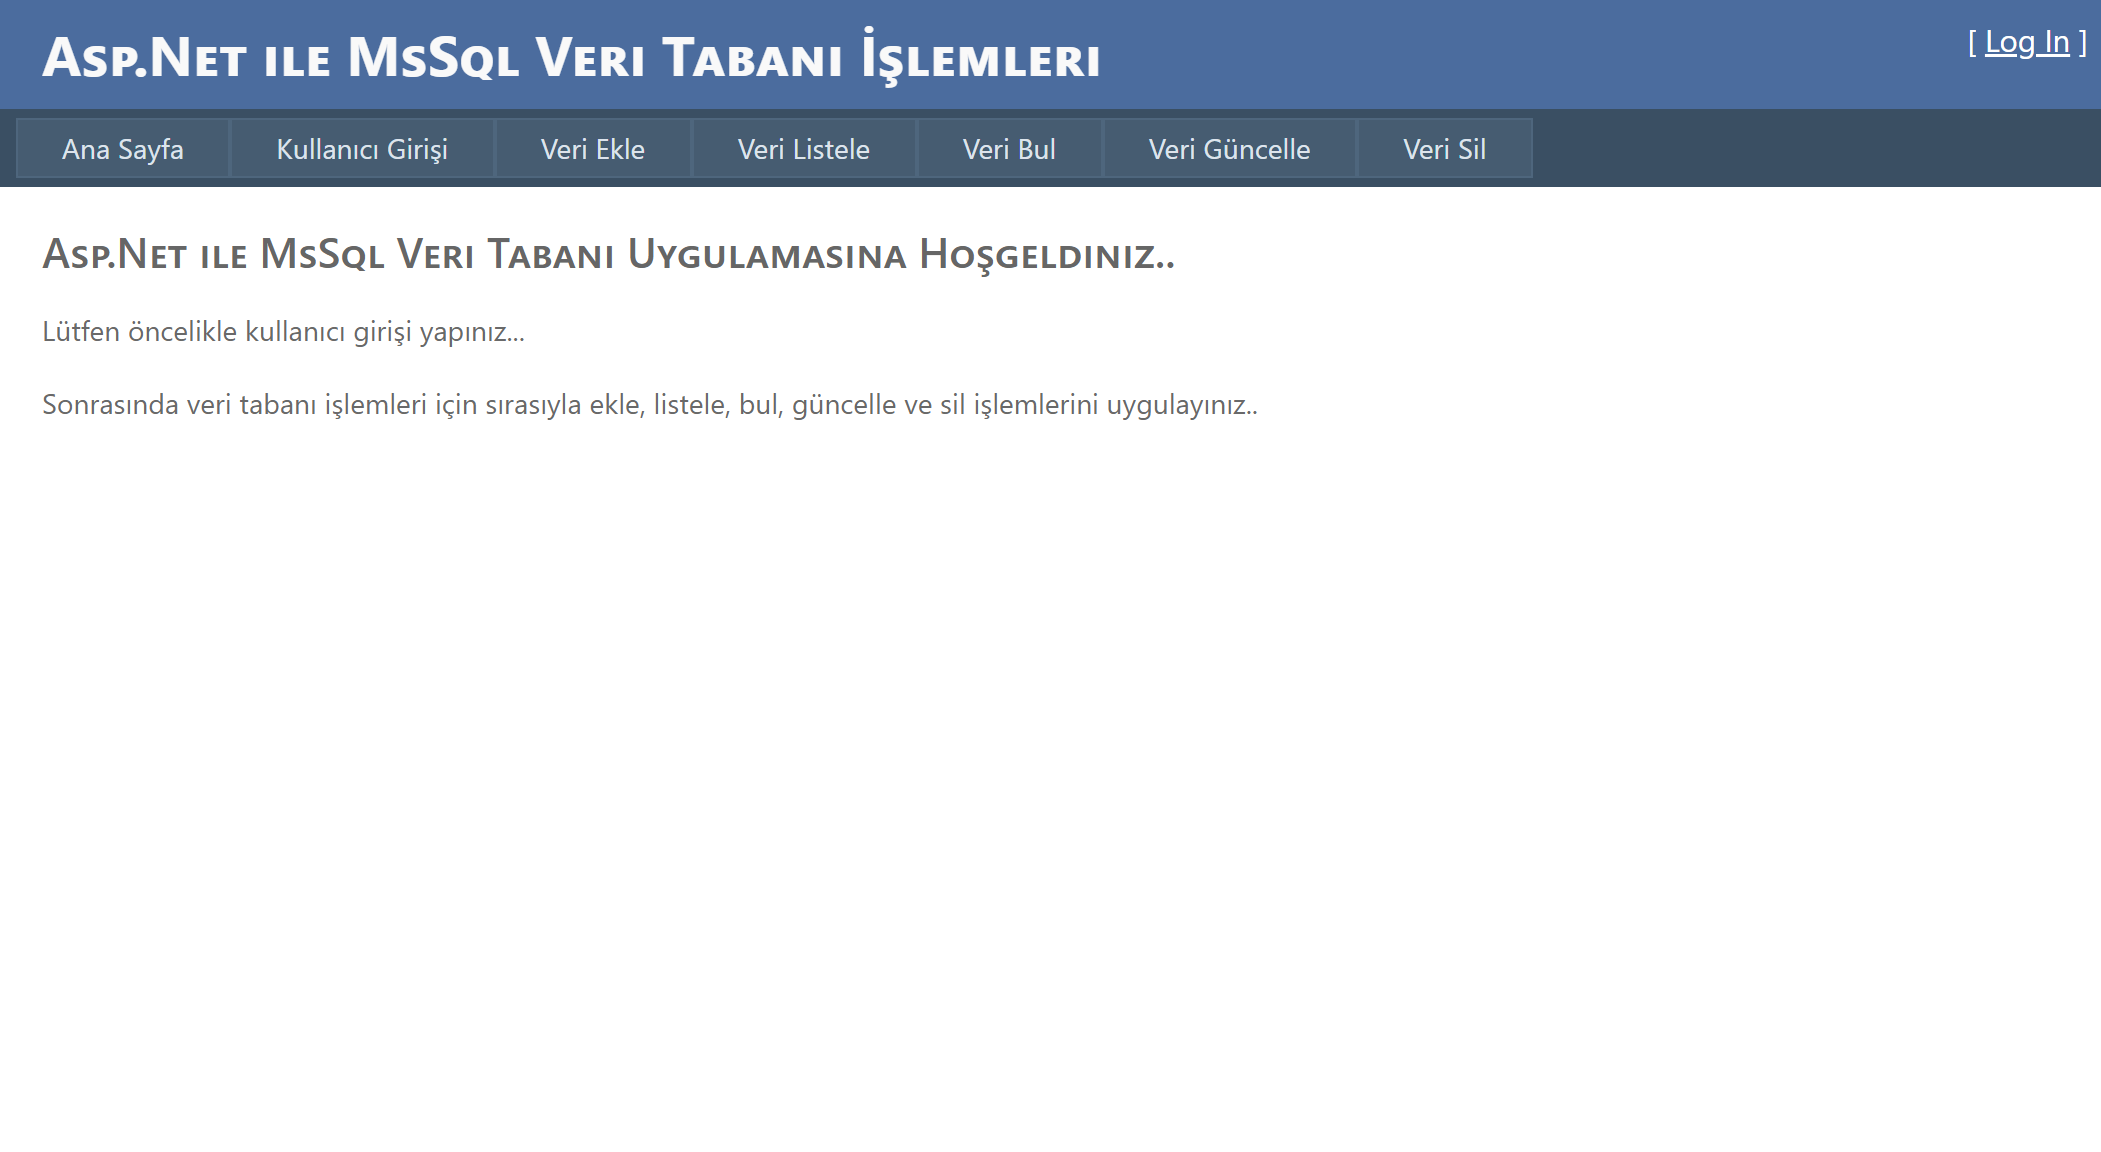Select the Veri Ekle menu item
Screen dimensions: 2101x1152
[x=592, y=149]
